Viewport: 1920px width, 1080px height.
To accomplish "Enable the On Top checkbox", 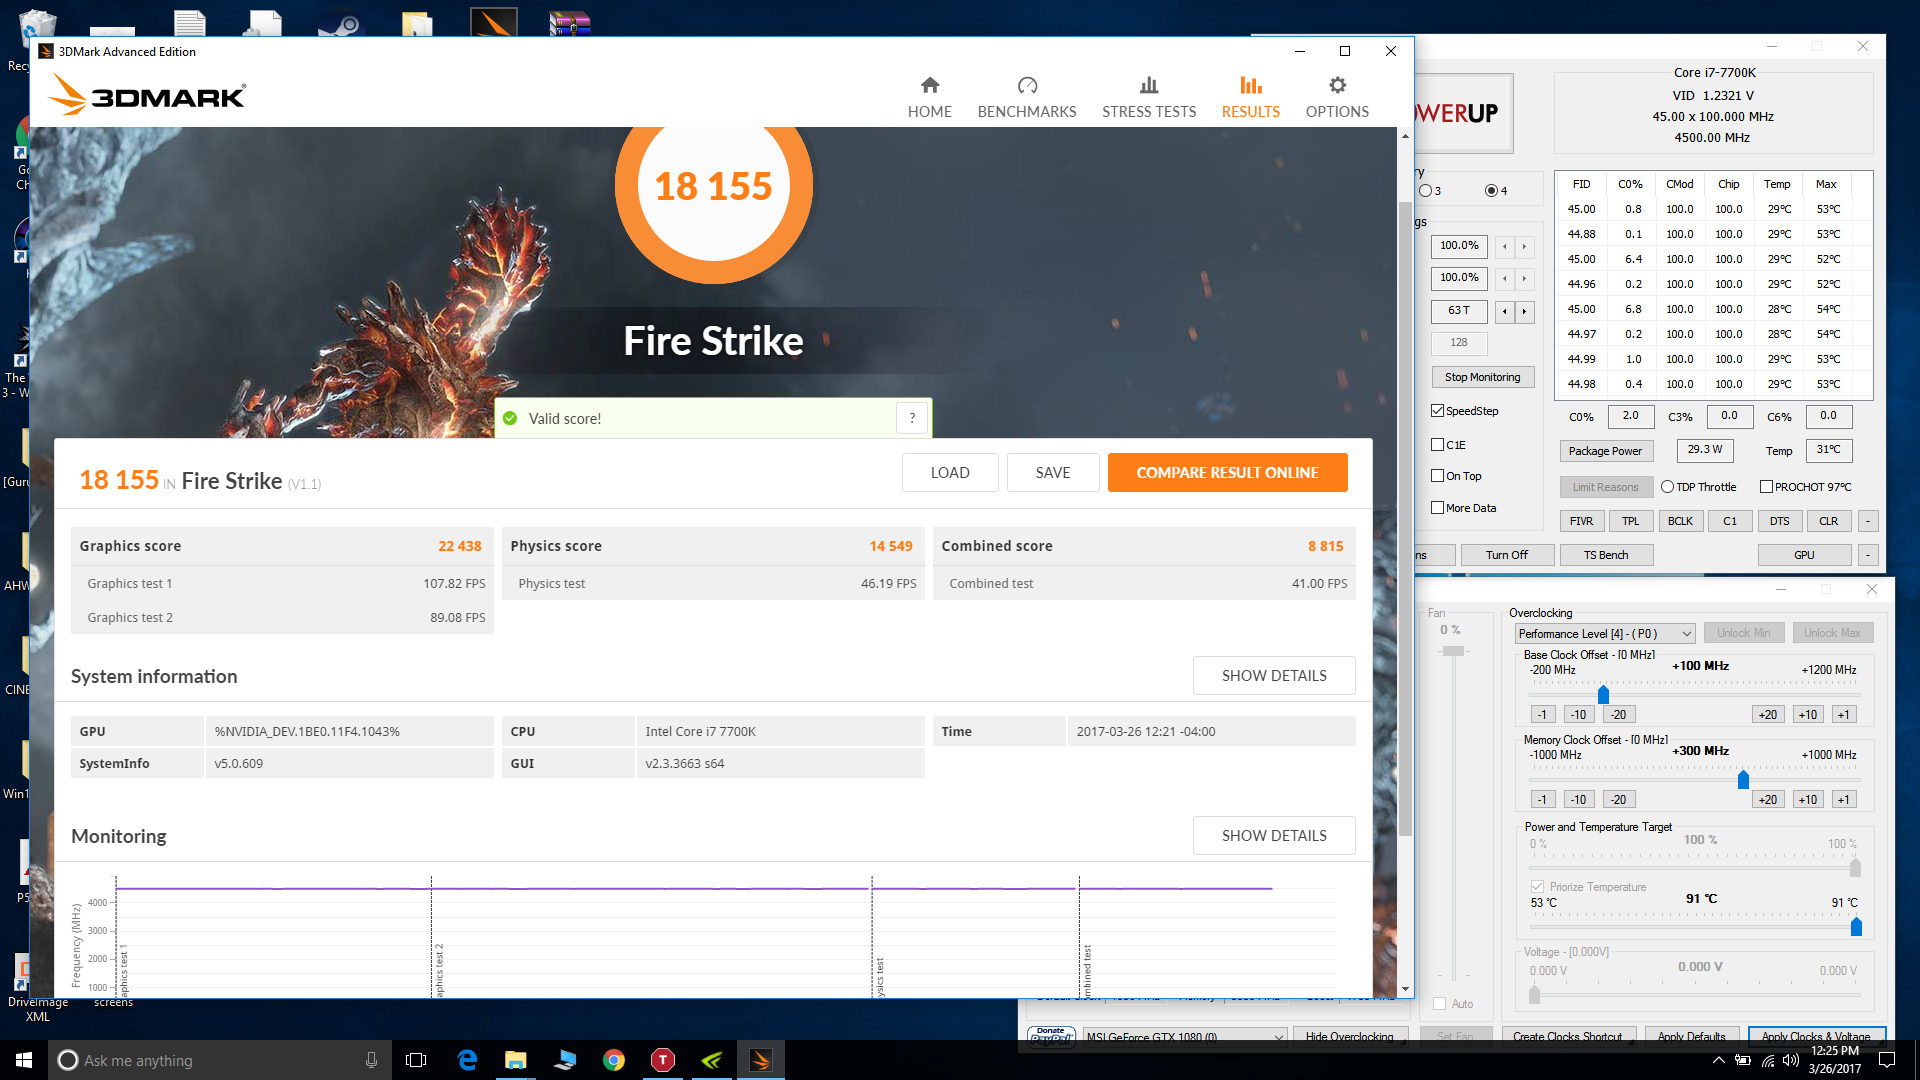I will tap(1437, 475).
